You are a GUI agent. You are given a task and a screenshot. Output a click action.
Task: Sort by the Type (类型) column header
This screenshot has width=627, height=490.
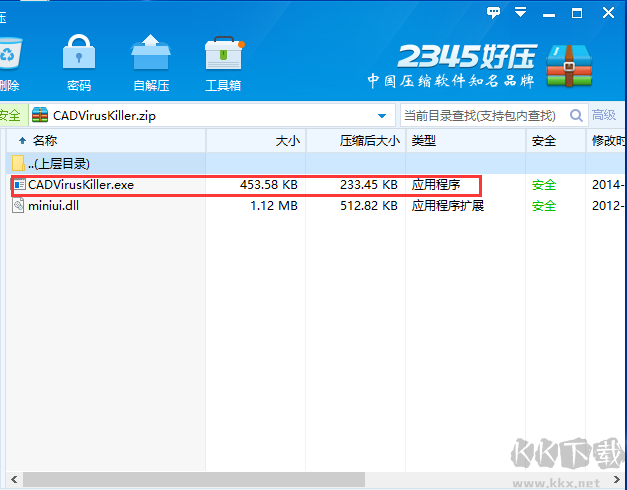pyautogui.click(x=466, y=140)
